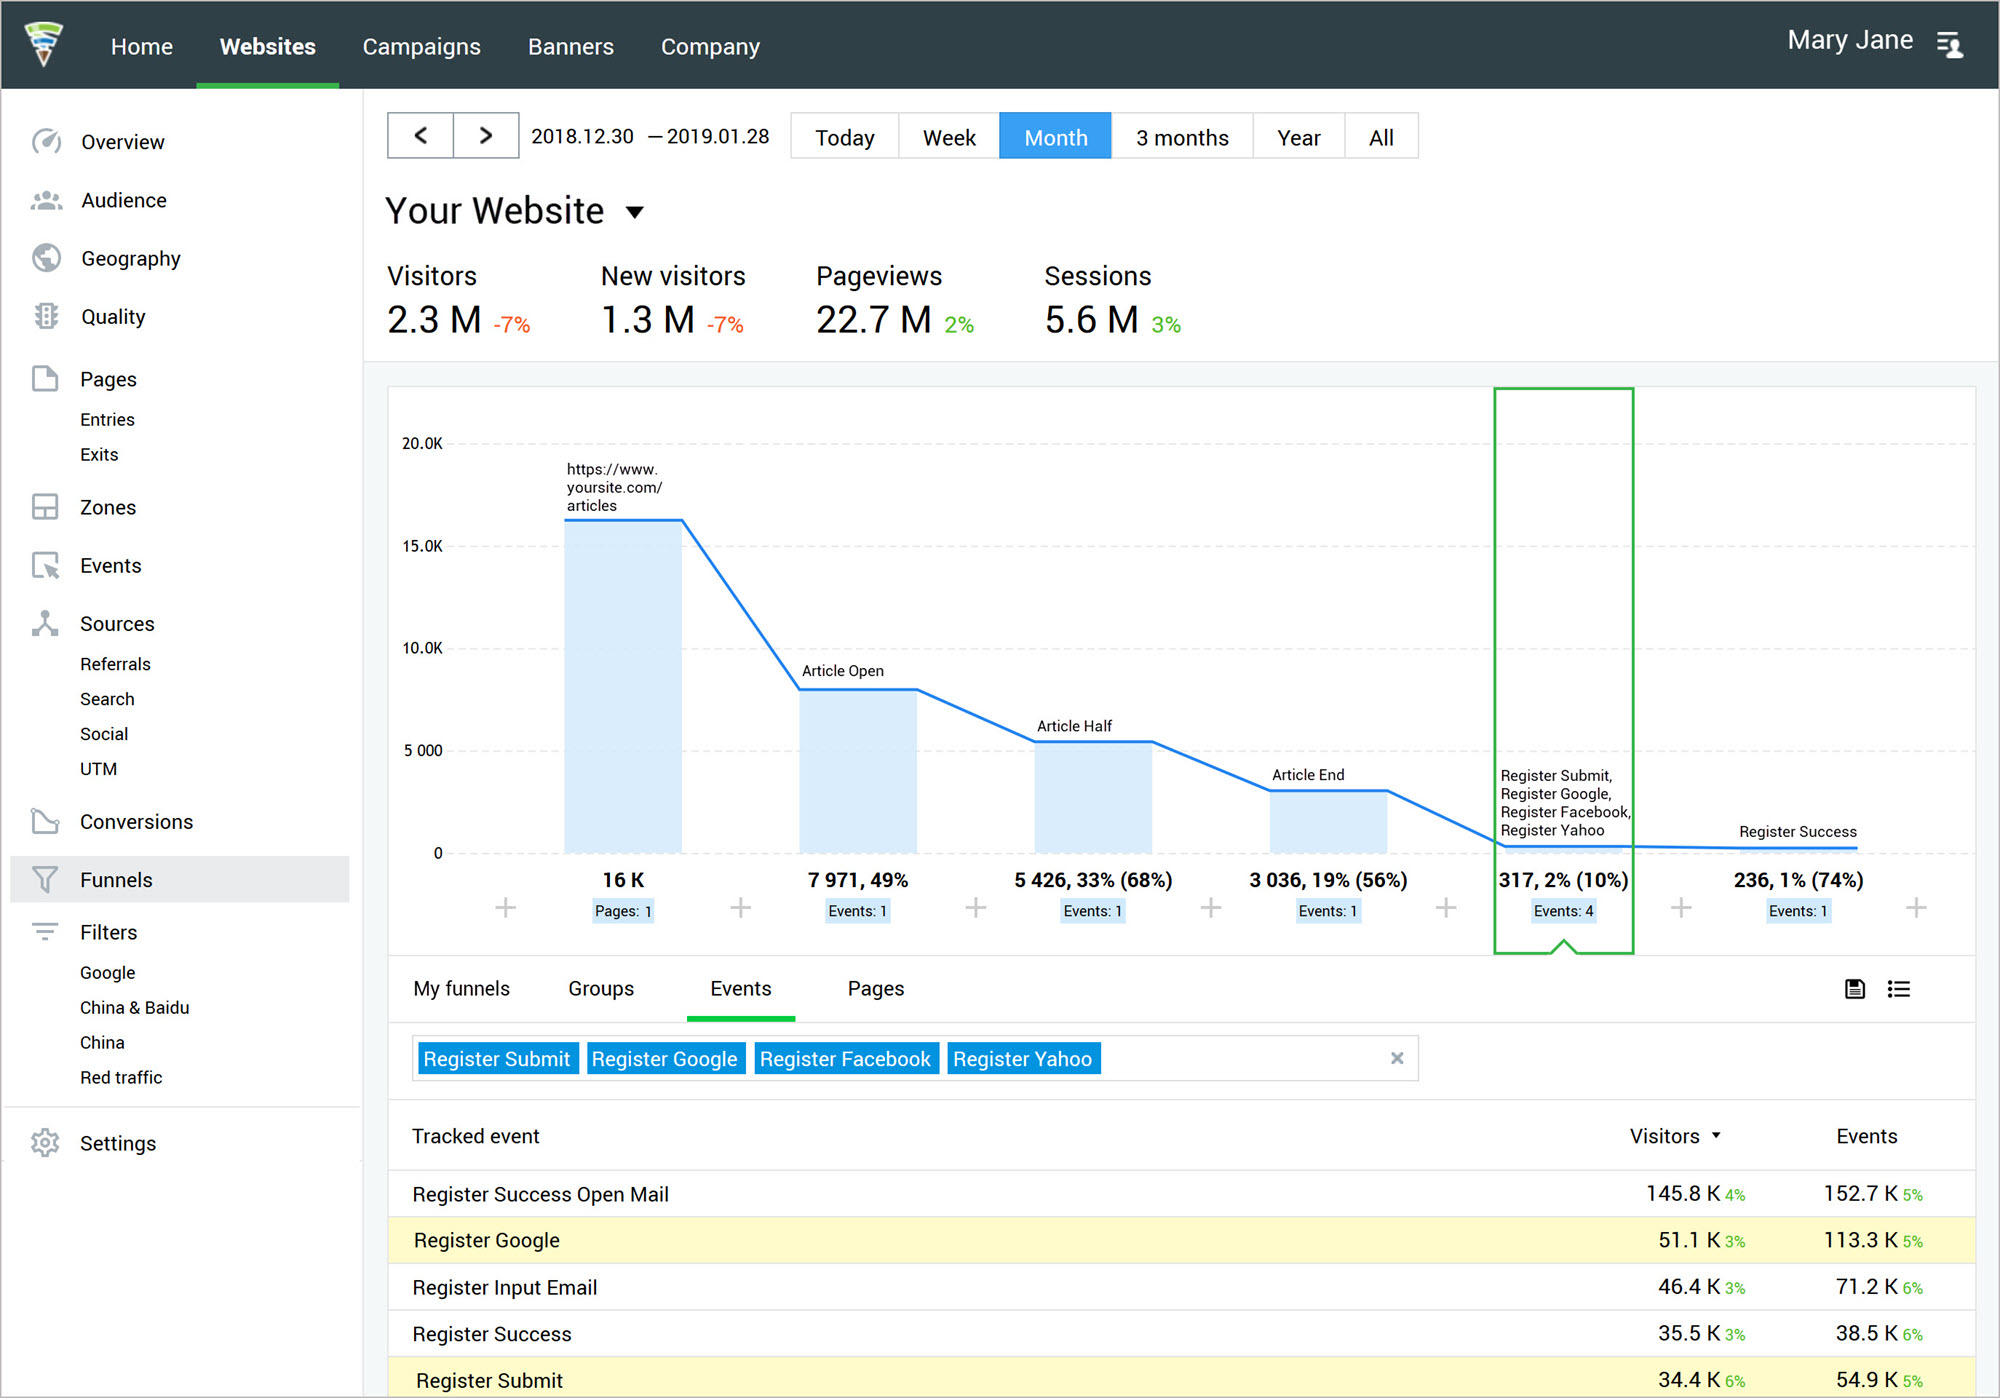
Task: Toggle visibility of Register Submit tag
Action: pos(495,1059)
